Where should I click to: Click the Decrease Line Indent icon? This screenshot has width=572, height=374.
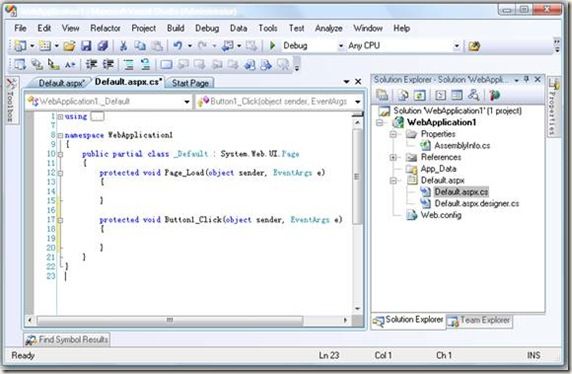click(x=91, y=65)
